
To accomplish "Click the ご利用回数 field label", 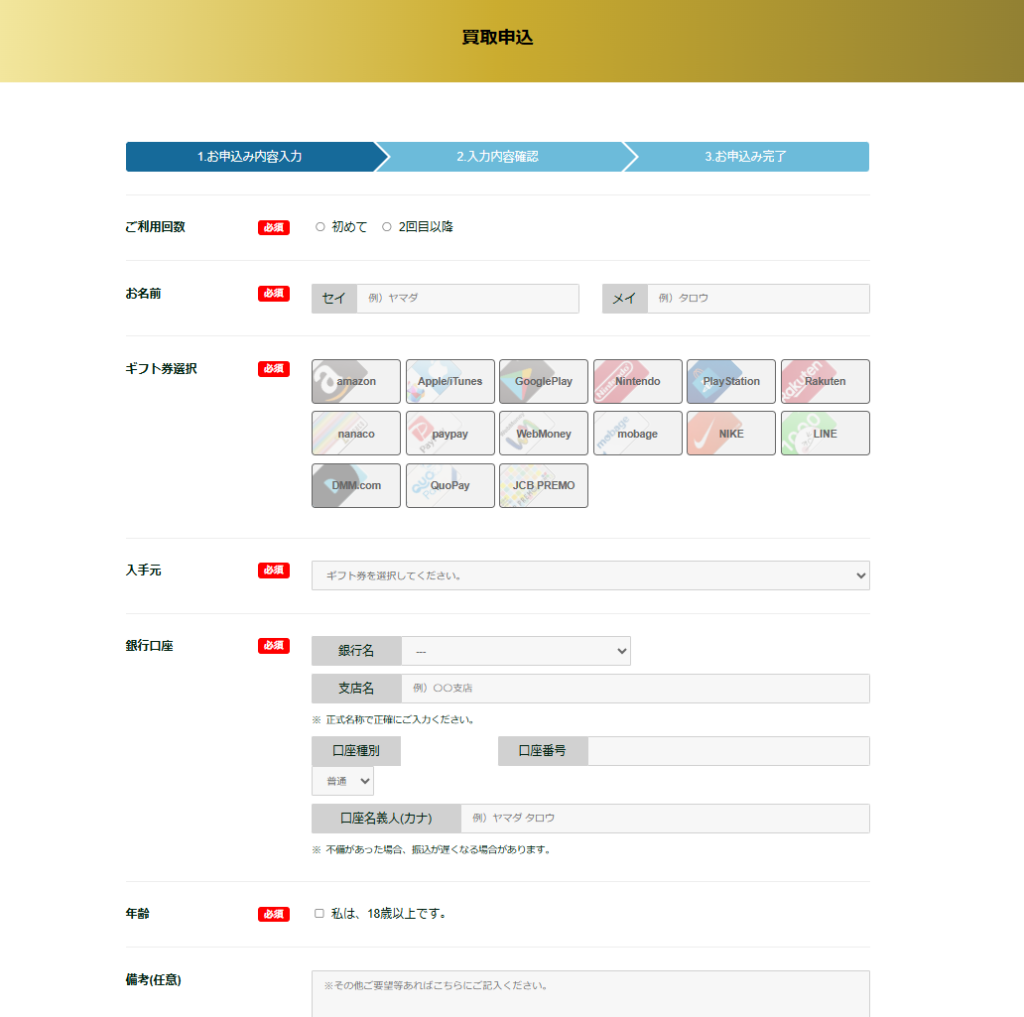I will click(155, 227).
